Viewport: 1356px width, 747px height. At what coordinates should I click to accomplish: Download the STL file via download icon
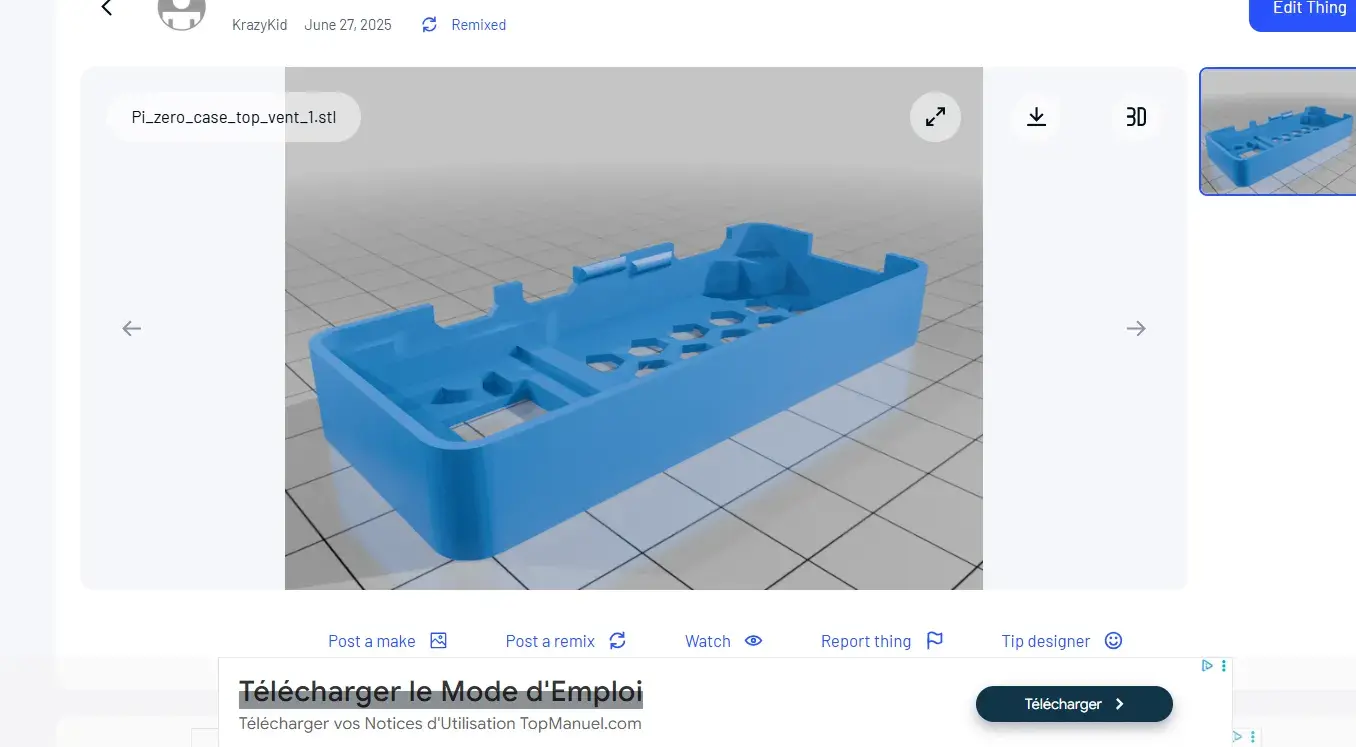(1036, 117)
